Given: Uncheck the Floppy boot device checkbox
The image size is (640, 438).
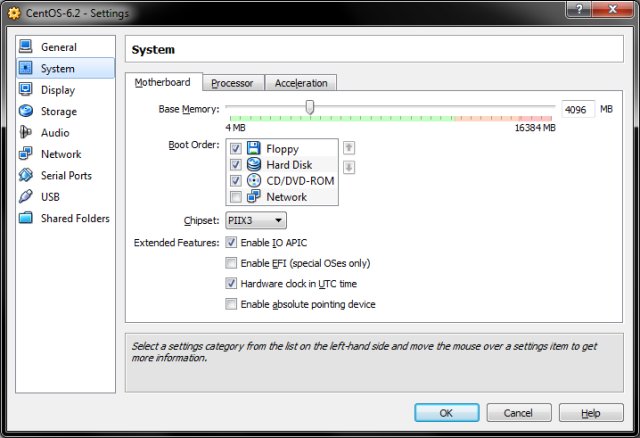Looking at the screenshot, I should pos(236,148).
